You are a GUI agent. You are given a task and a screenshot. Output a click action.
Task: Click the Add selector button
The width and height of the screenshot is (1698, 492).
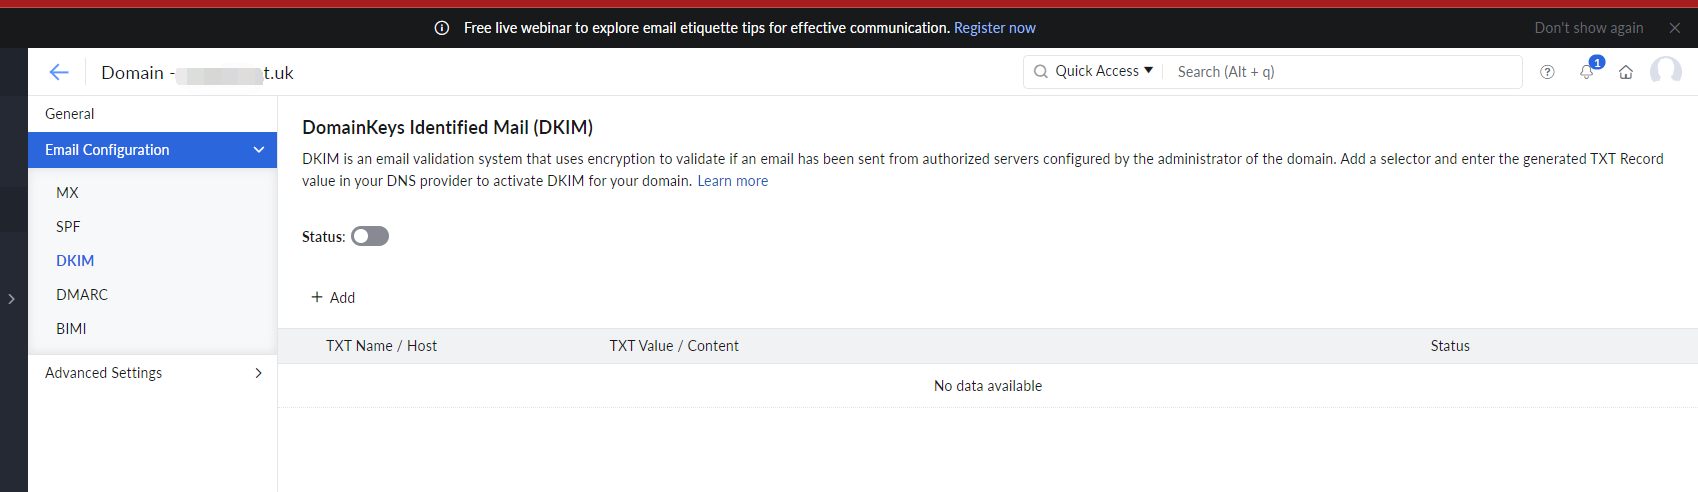pyautogui.click(x=333, y=297)
